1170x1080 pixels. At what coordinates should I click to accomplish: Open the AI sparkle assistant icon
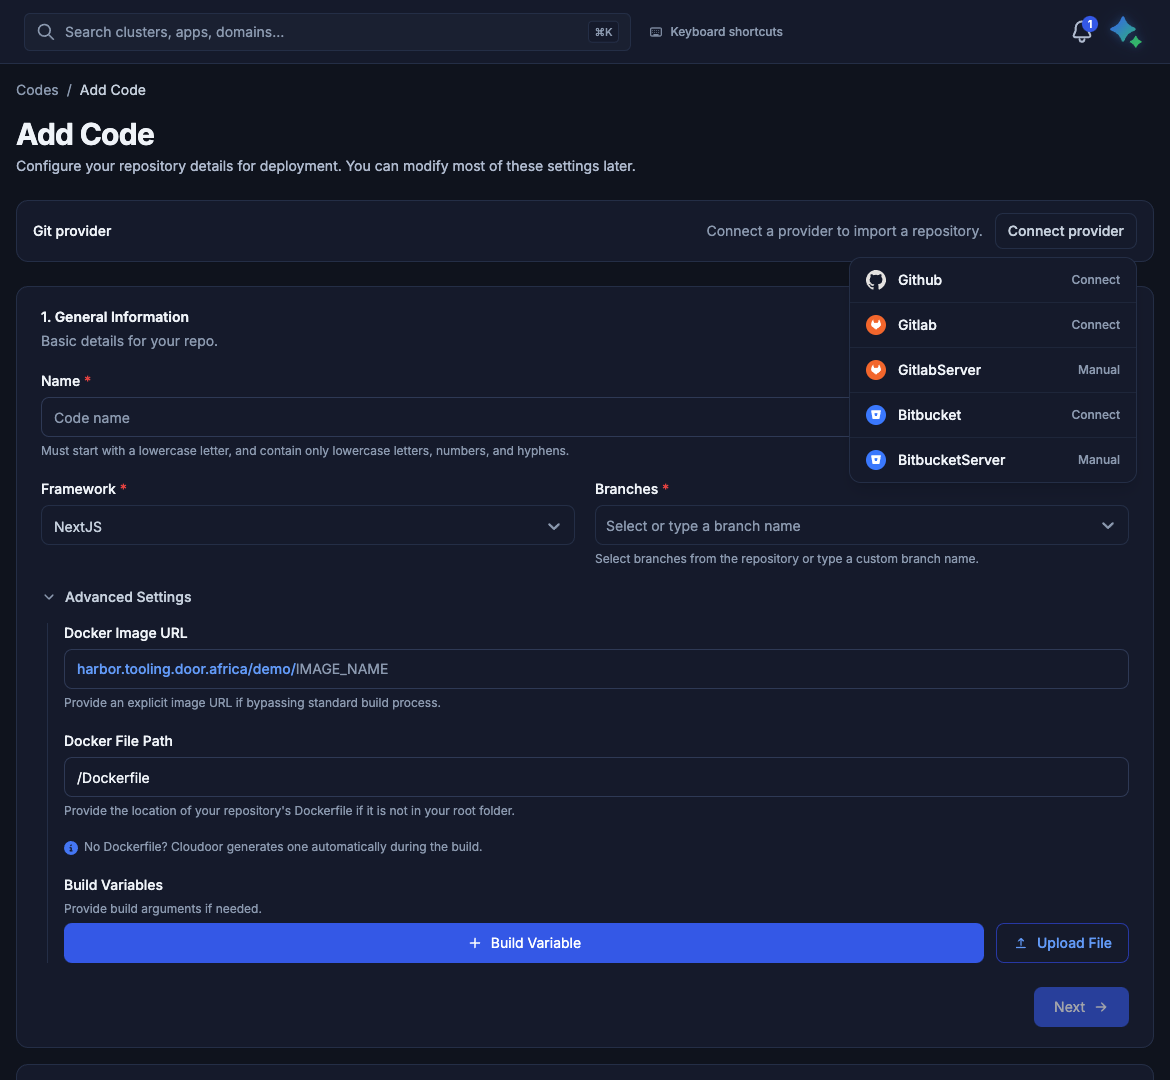tap(1125, 32)
